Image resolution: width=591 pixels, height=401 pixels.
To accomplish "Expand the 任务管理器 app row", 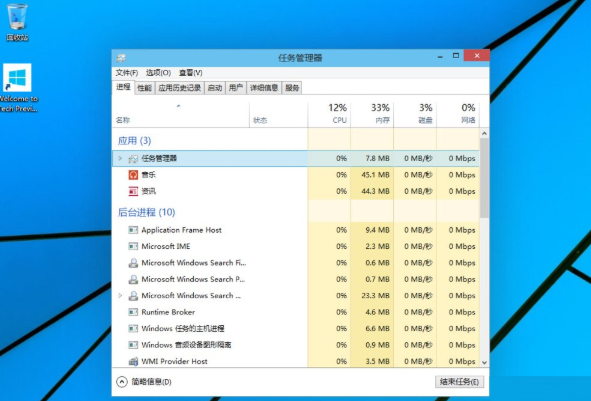I will (120, 158).
